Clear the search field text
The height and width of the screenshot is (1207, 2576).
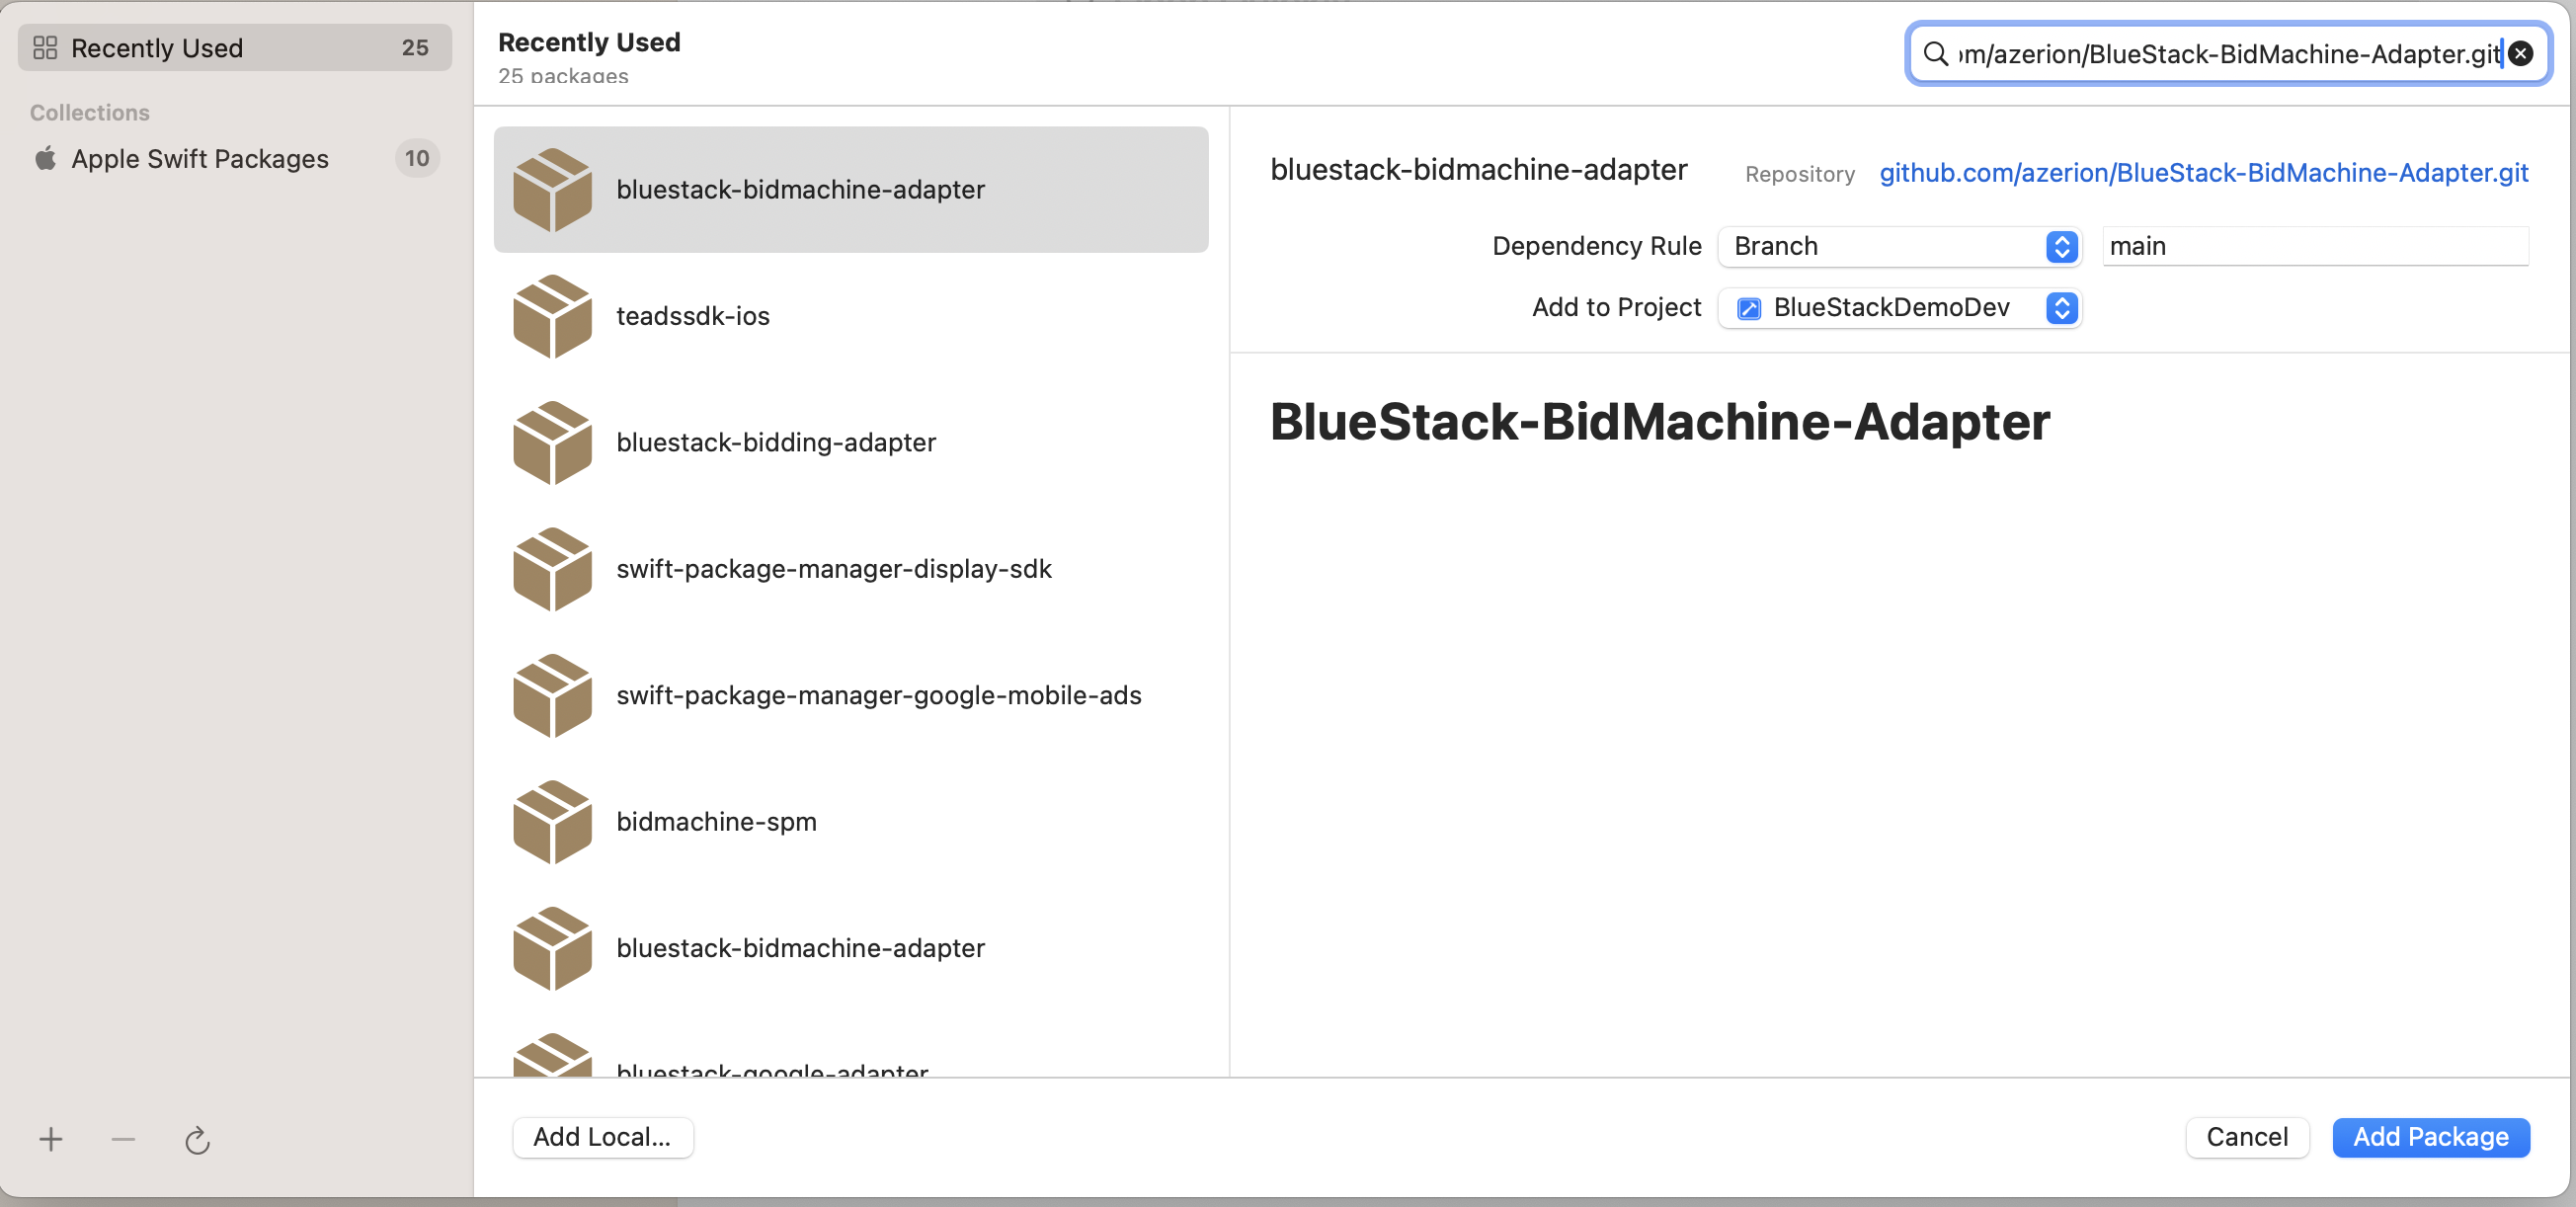tap(2521, 53)
